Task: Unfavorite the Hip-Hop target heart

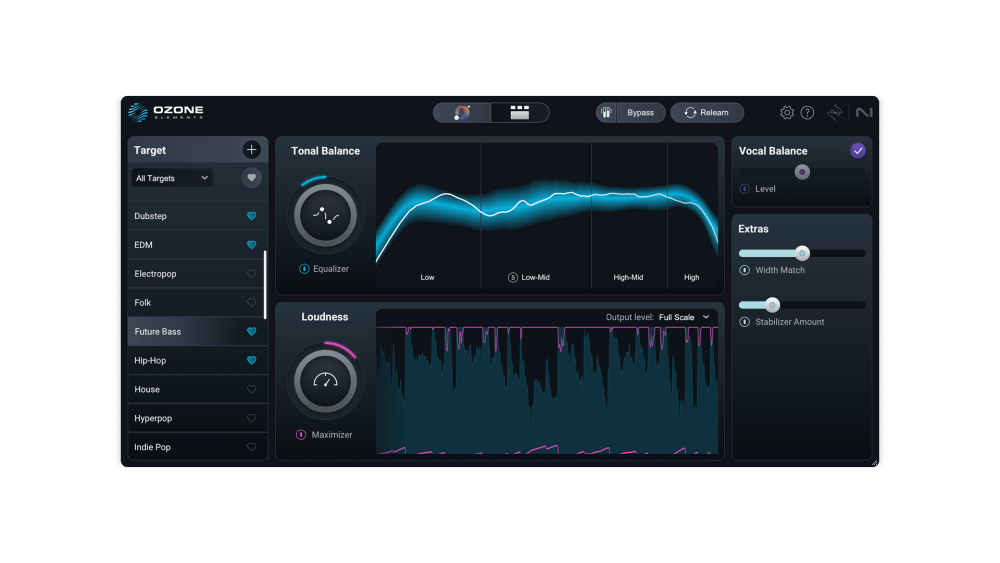Action: point(251,360)
